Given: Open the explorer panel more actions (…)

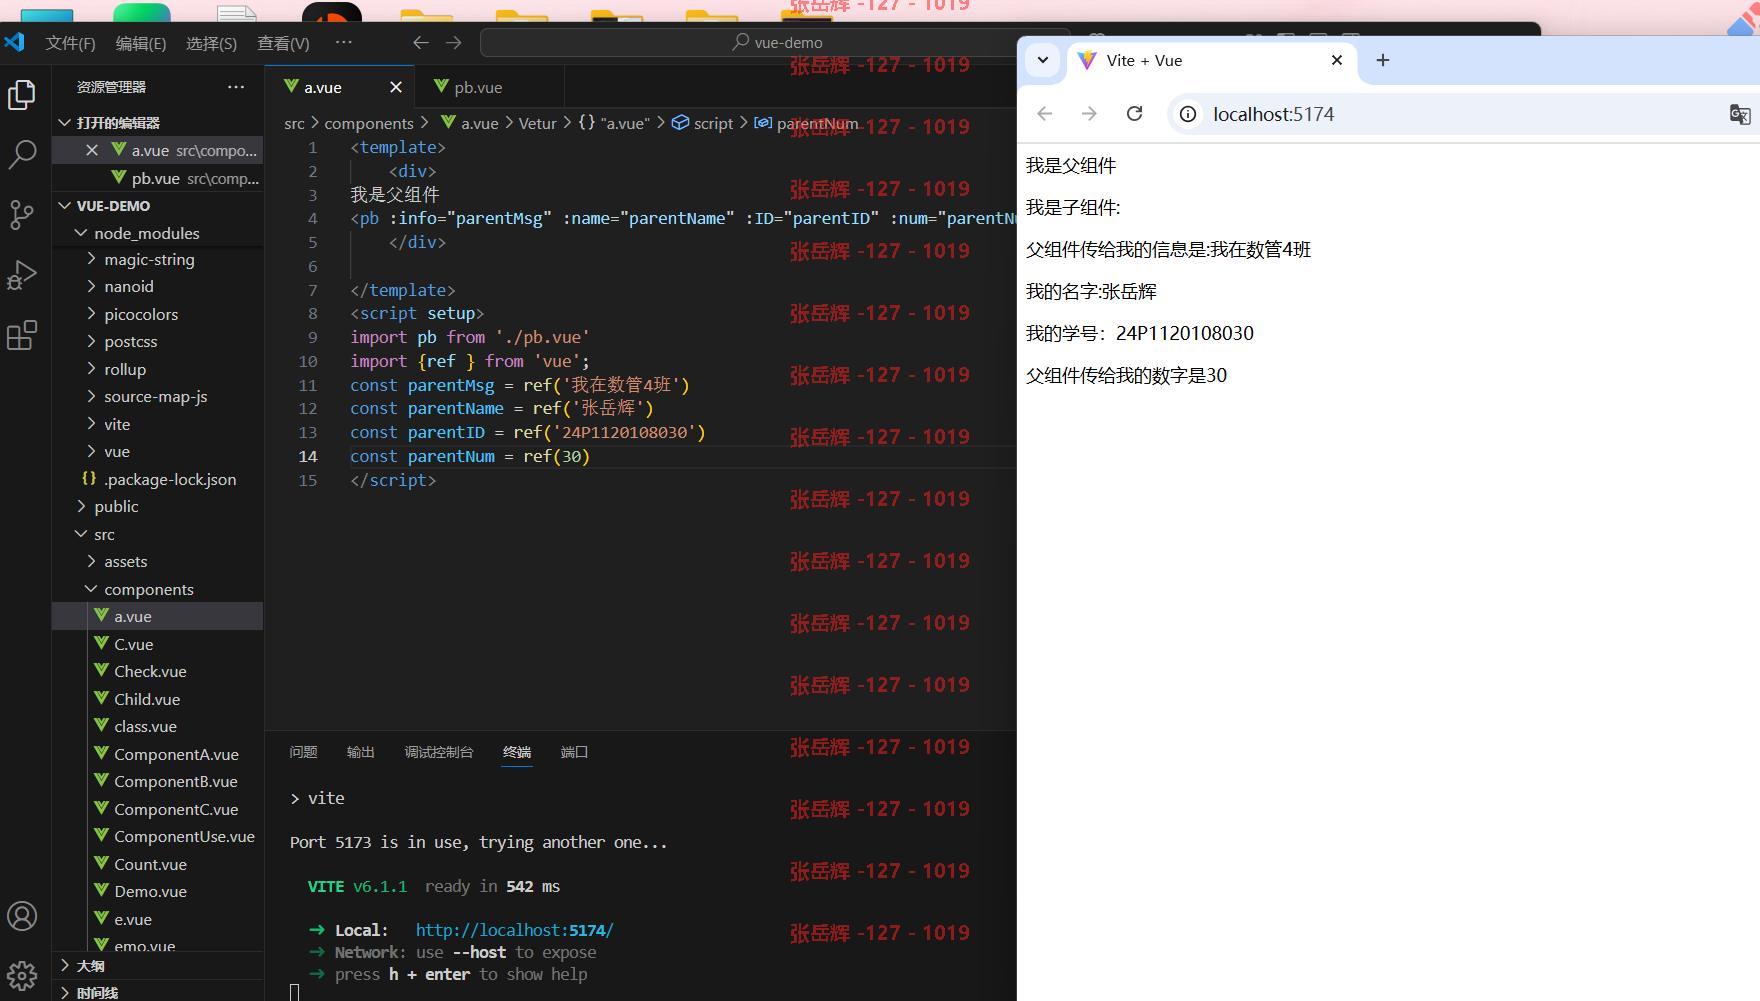Looking at the screenshot, I should (236, 87).
